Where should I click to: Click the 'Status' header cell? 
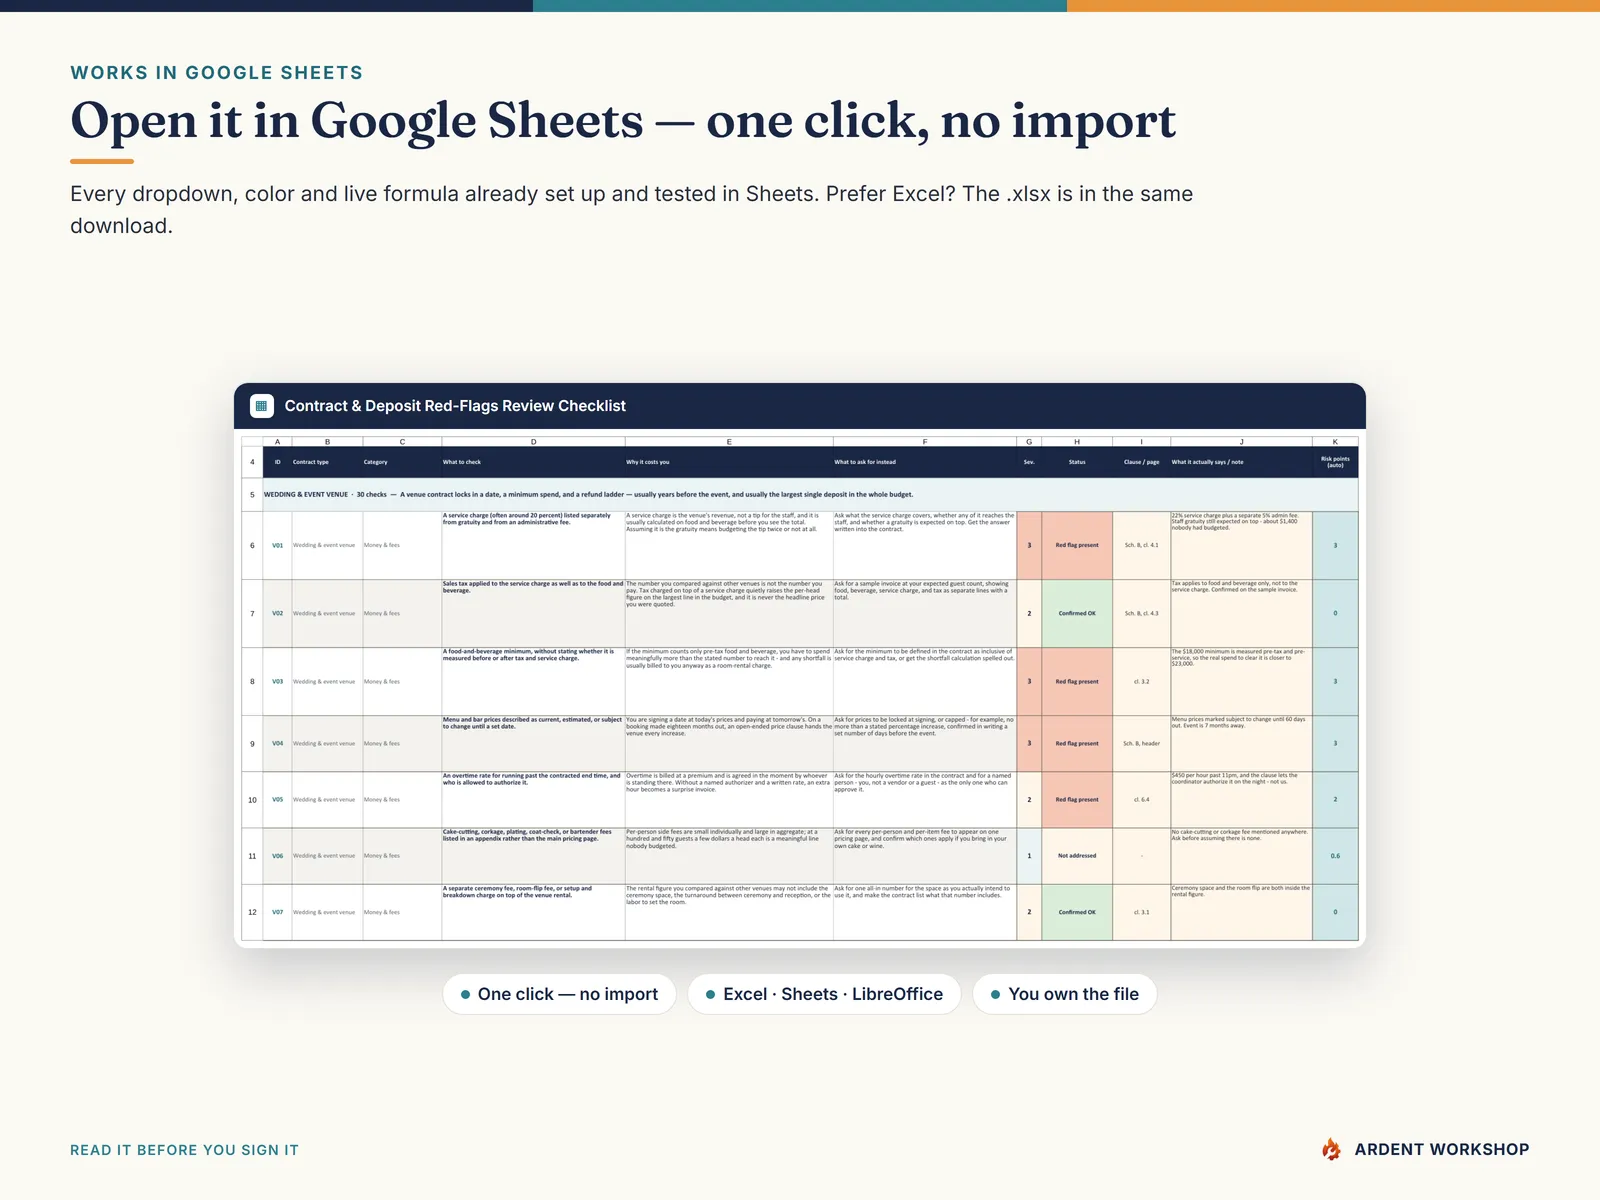tap(1077, 462)
